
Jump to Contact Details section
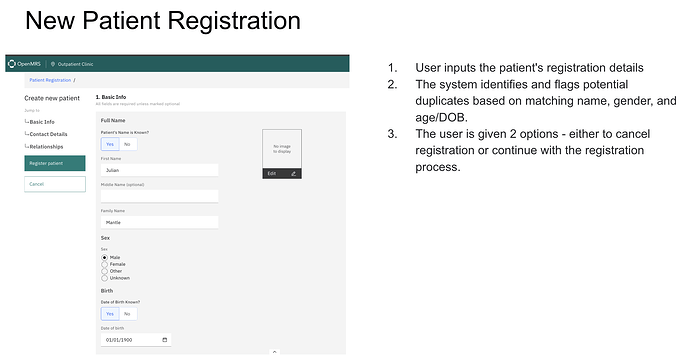(x=48, y=134)
